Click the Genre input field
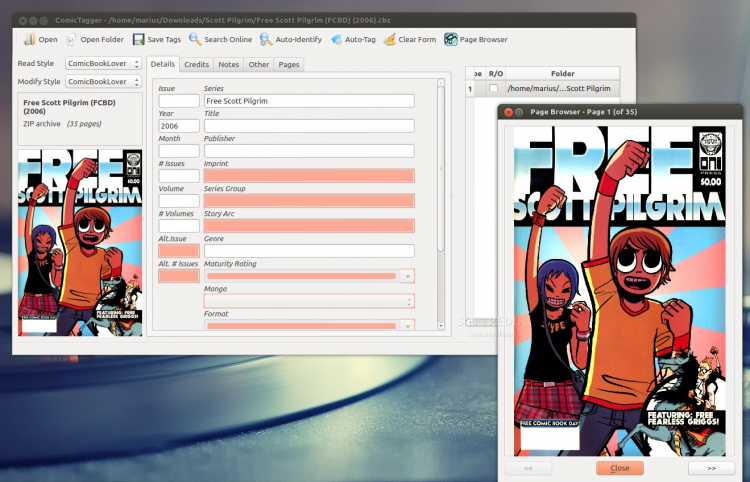This screenshot has height=482, width=750. click(x=309, y=251)
